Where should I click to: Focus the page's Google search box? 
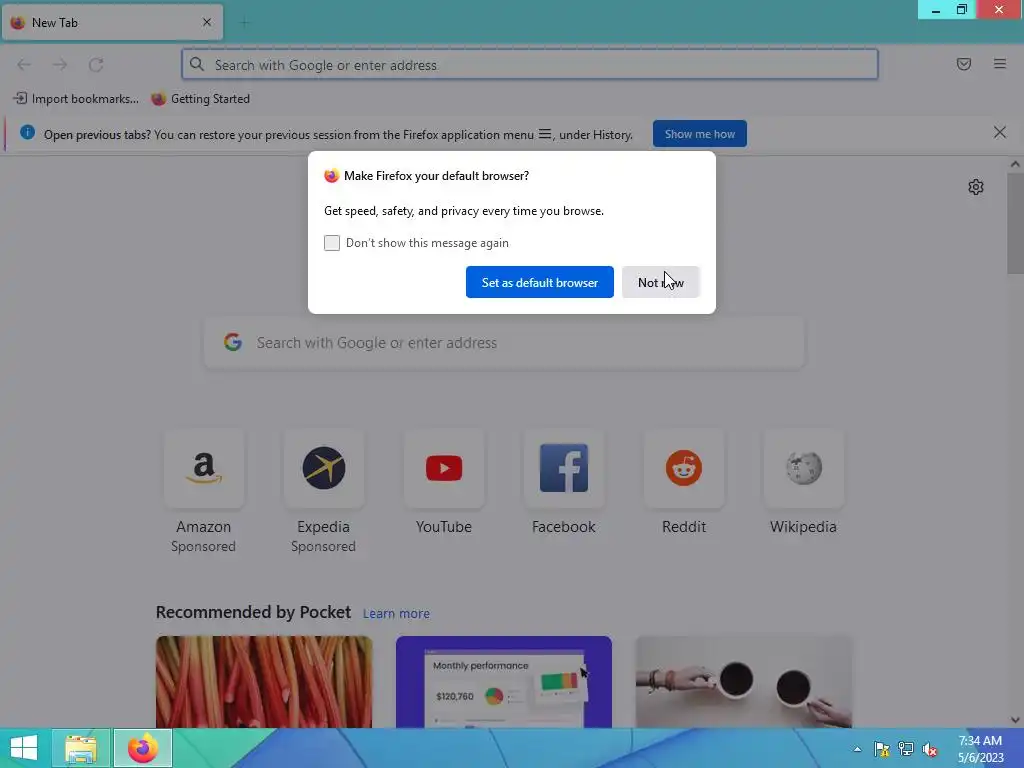(504, 343)
